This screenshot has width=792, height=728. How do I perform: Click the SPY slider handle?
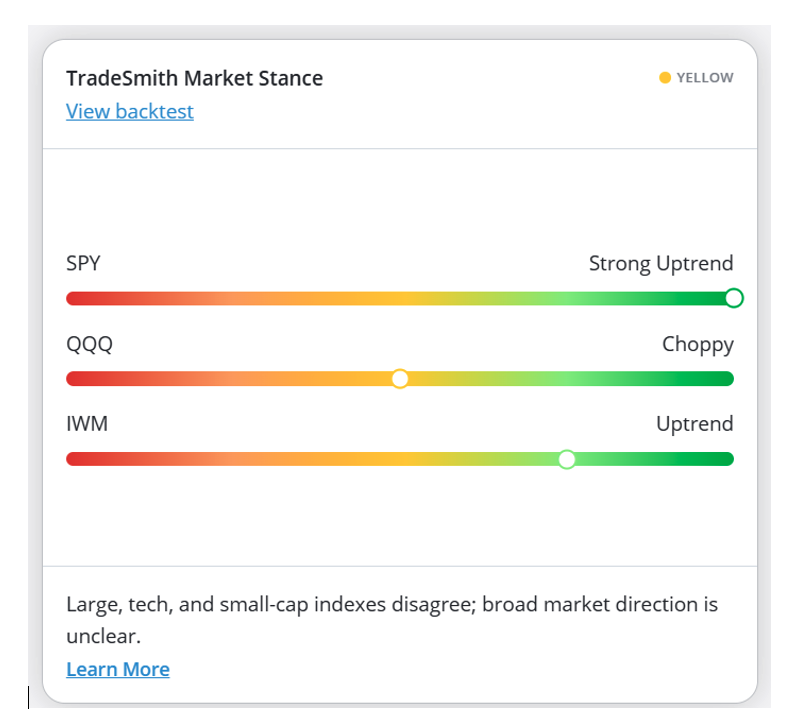[733, 298]
